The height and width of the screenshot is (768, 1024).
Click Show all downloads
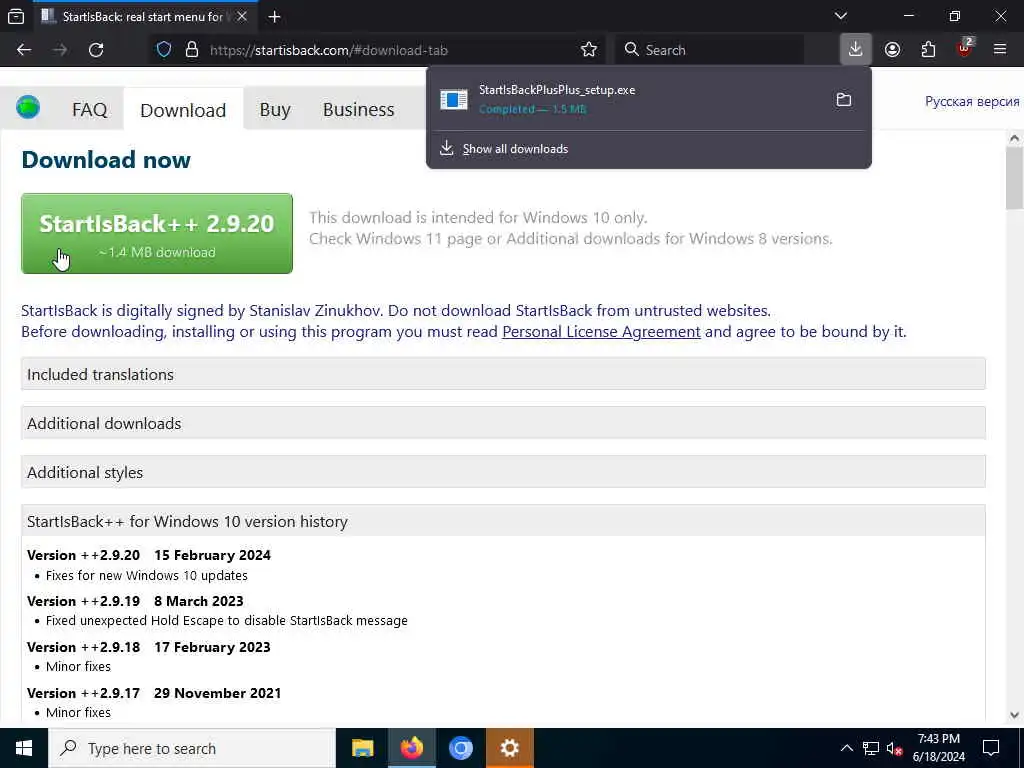coord(515,149)
